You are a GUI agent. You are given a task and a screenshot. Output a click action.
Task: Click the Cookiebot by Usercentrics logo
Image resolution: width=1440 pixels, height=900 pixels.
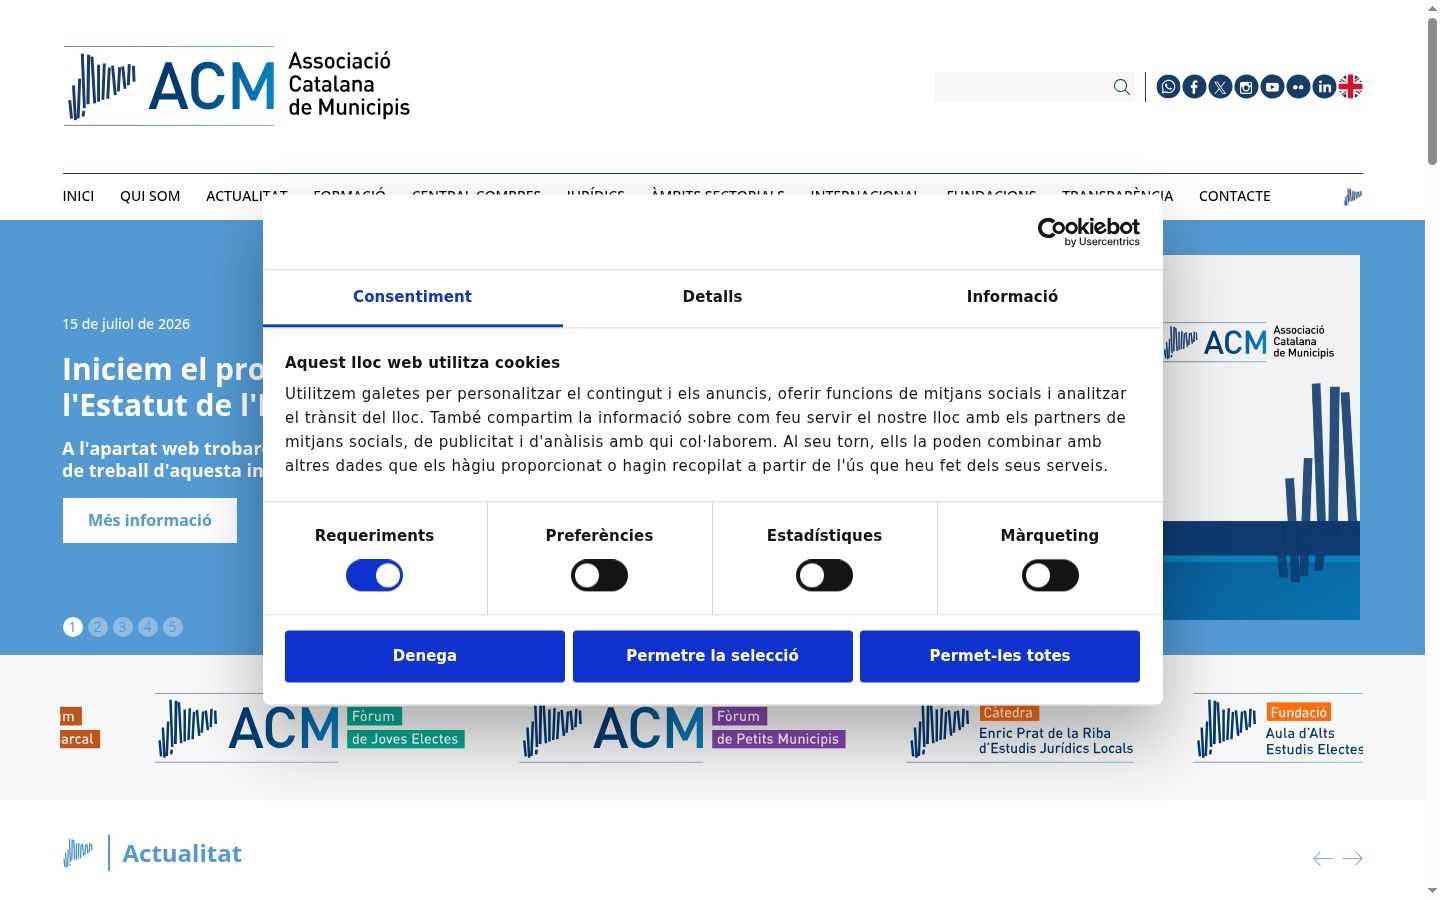tap(1089, 232)
